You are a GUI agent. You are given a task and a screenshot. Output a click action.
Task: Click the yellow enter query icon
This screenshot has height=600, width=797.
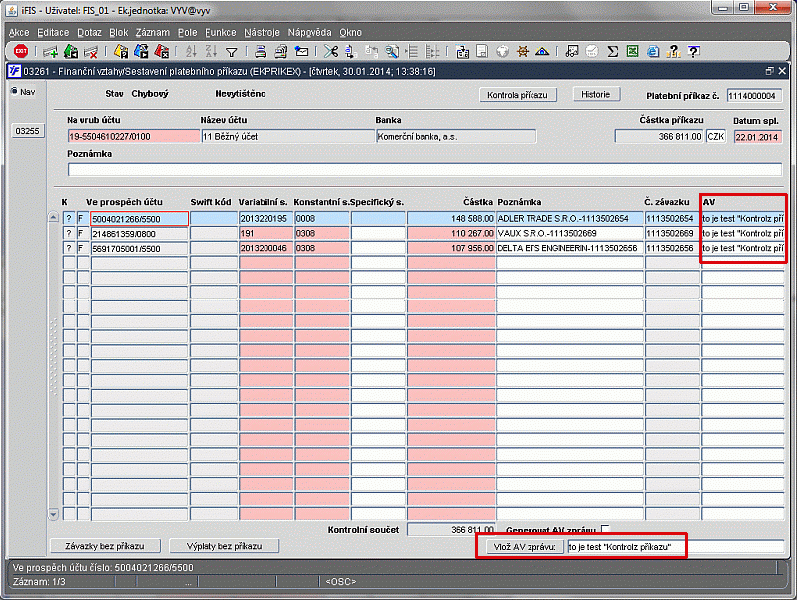(x=121, y=51)
